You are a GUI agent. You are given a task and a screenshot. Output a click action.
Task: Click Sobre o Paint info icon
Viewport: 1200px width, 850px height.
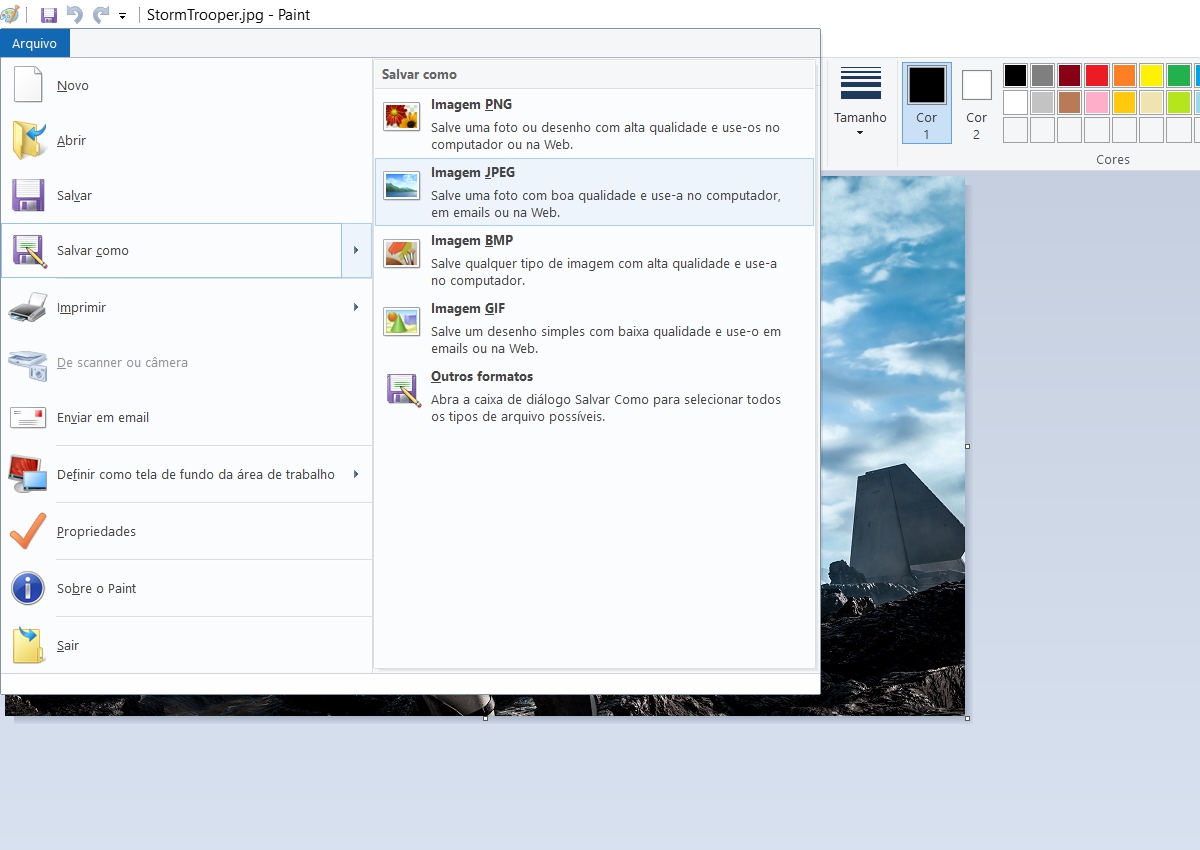[x=28, y=588]
